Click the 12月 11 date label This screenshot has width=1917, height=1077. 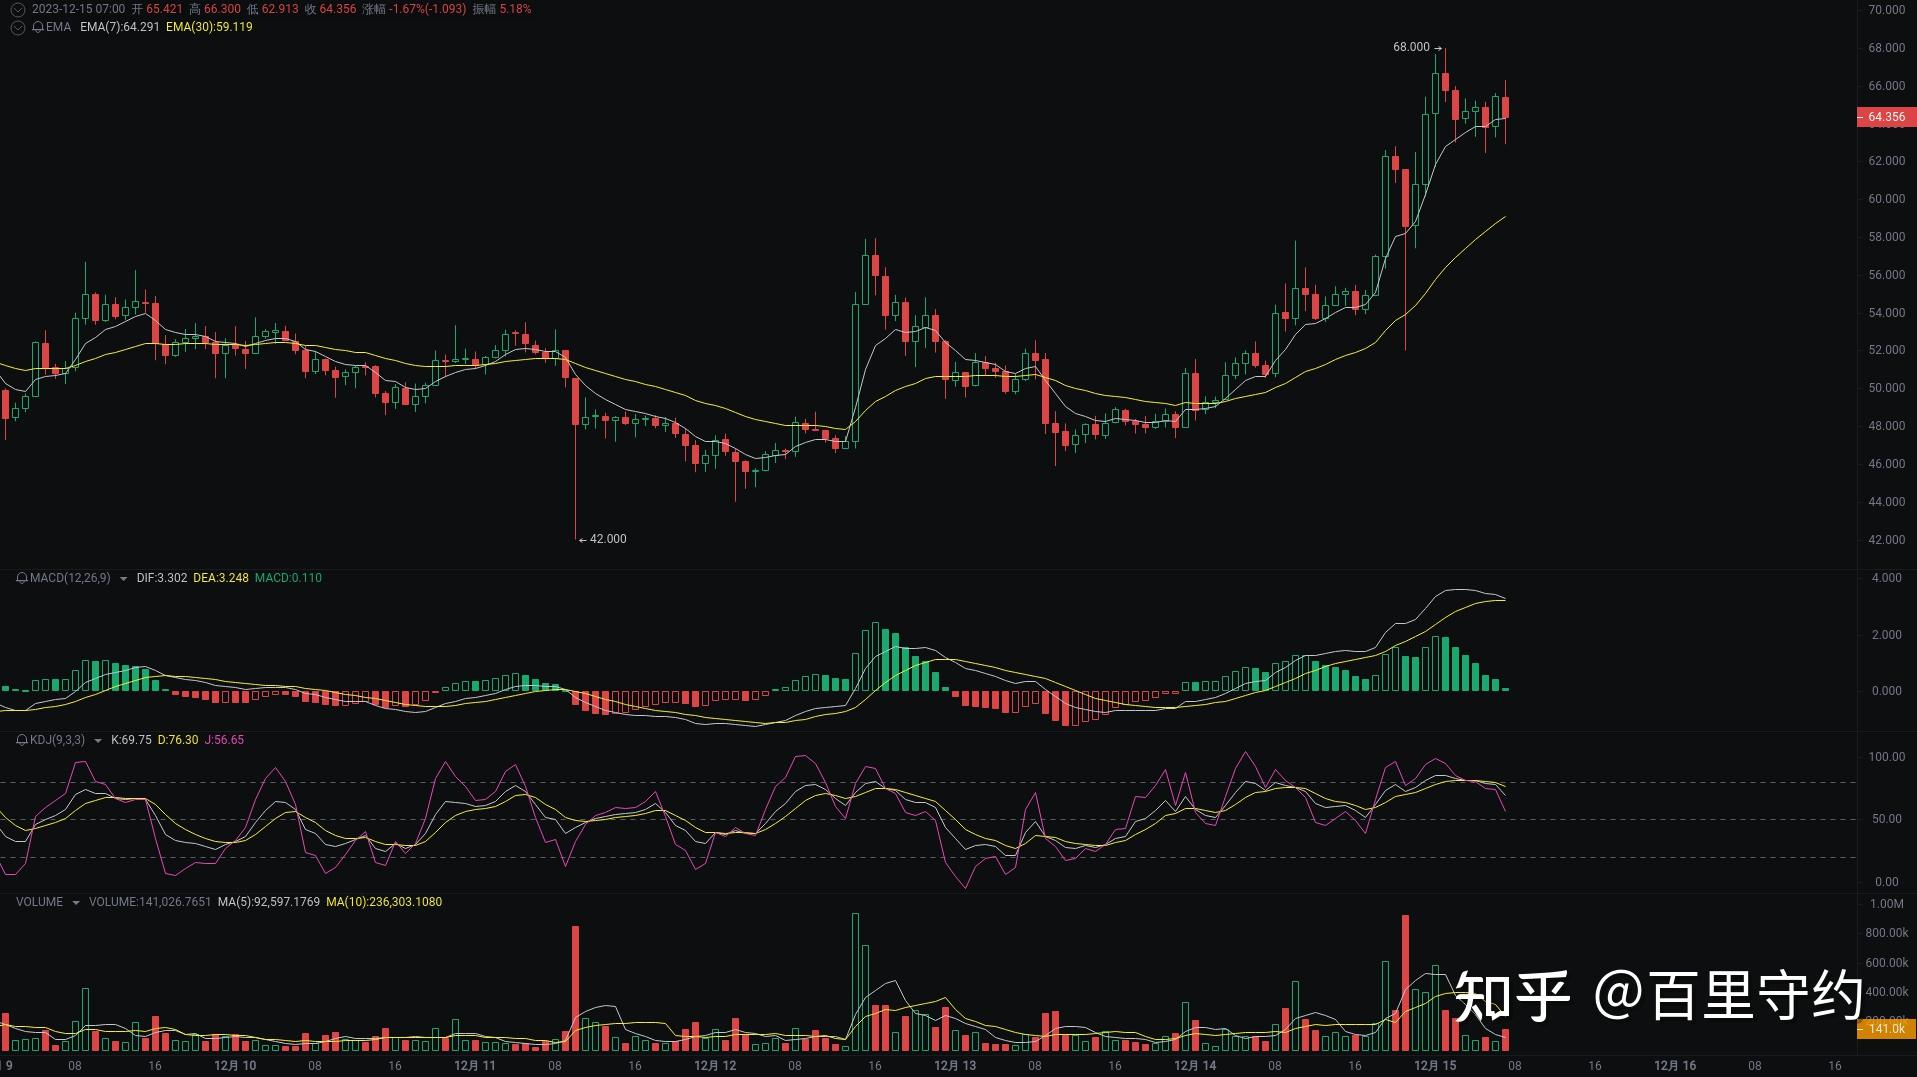[x=475, y=1066]
